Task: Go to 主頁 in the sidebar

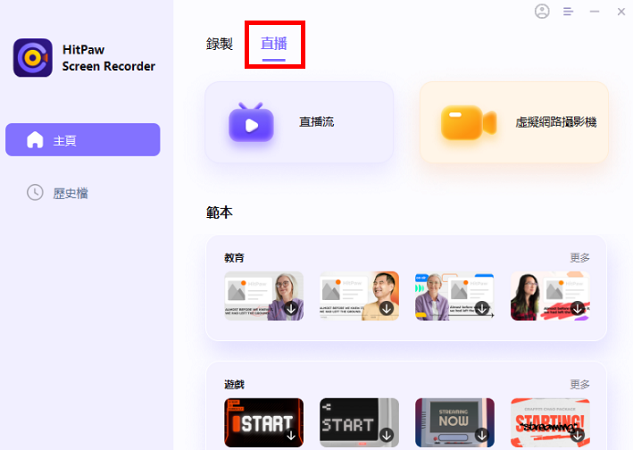Action: [82, 140]
